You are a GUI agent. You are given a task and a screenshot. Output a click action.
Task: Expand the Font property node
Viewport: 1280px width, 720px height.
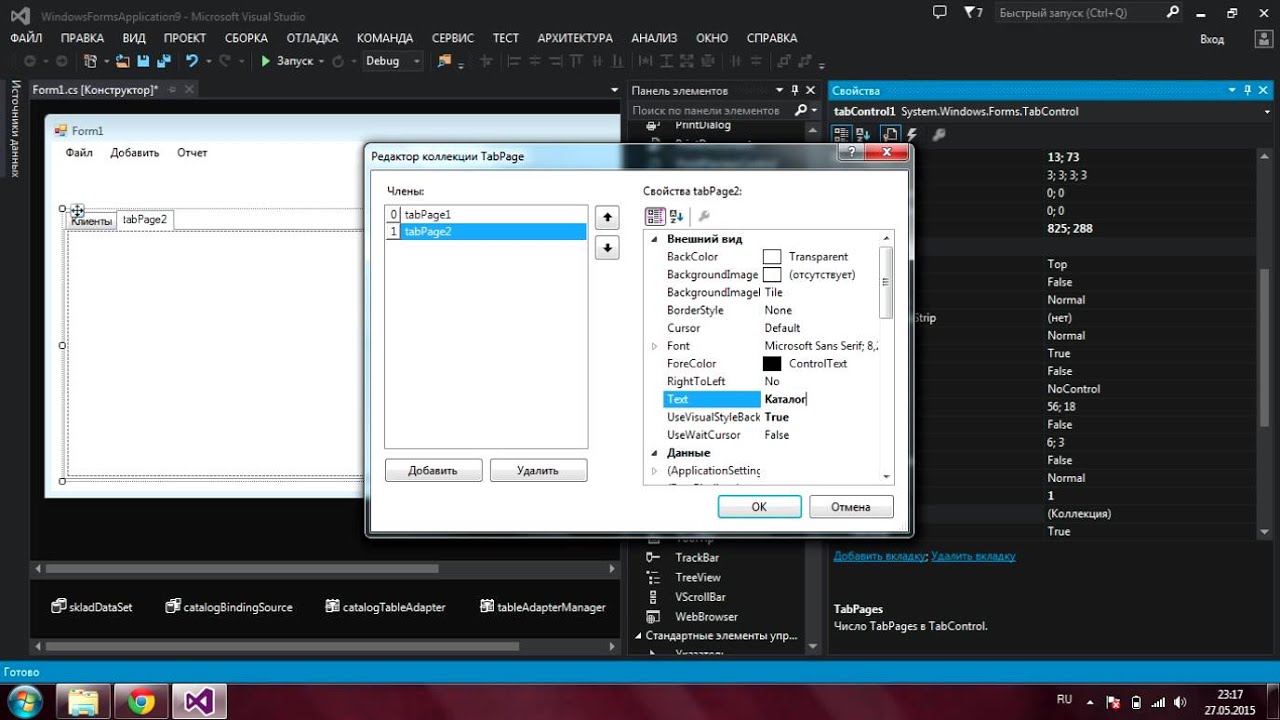click(x=655, y=346)
